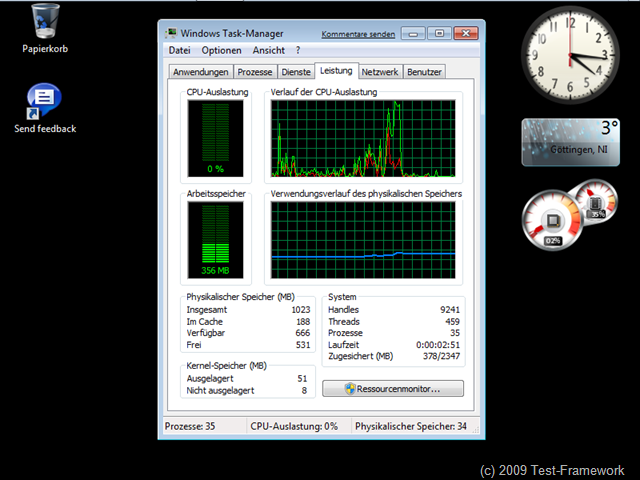This screenshot has height=480, width=640.
Task: Click the status bar CPU-Auslastung: 0% entry
Action: (x=294, y=426)
